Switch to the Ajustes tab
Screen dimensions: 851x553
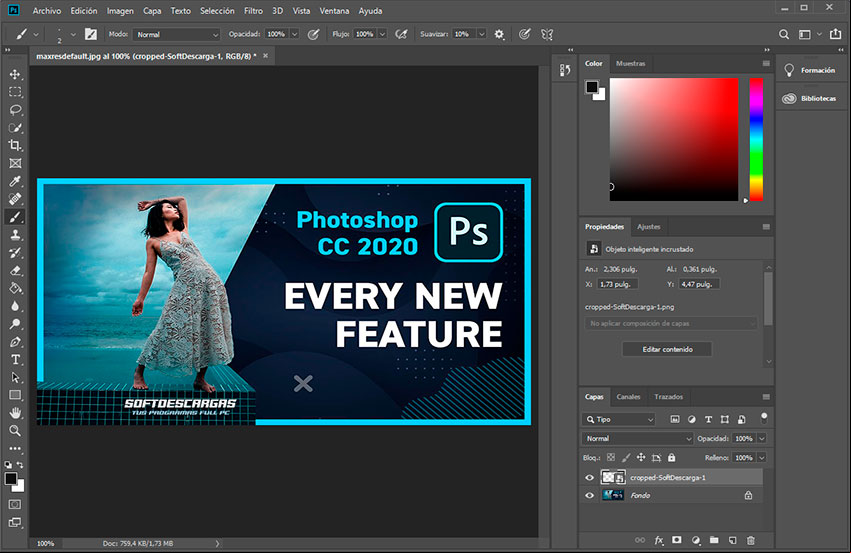(649, 227)
